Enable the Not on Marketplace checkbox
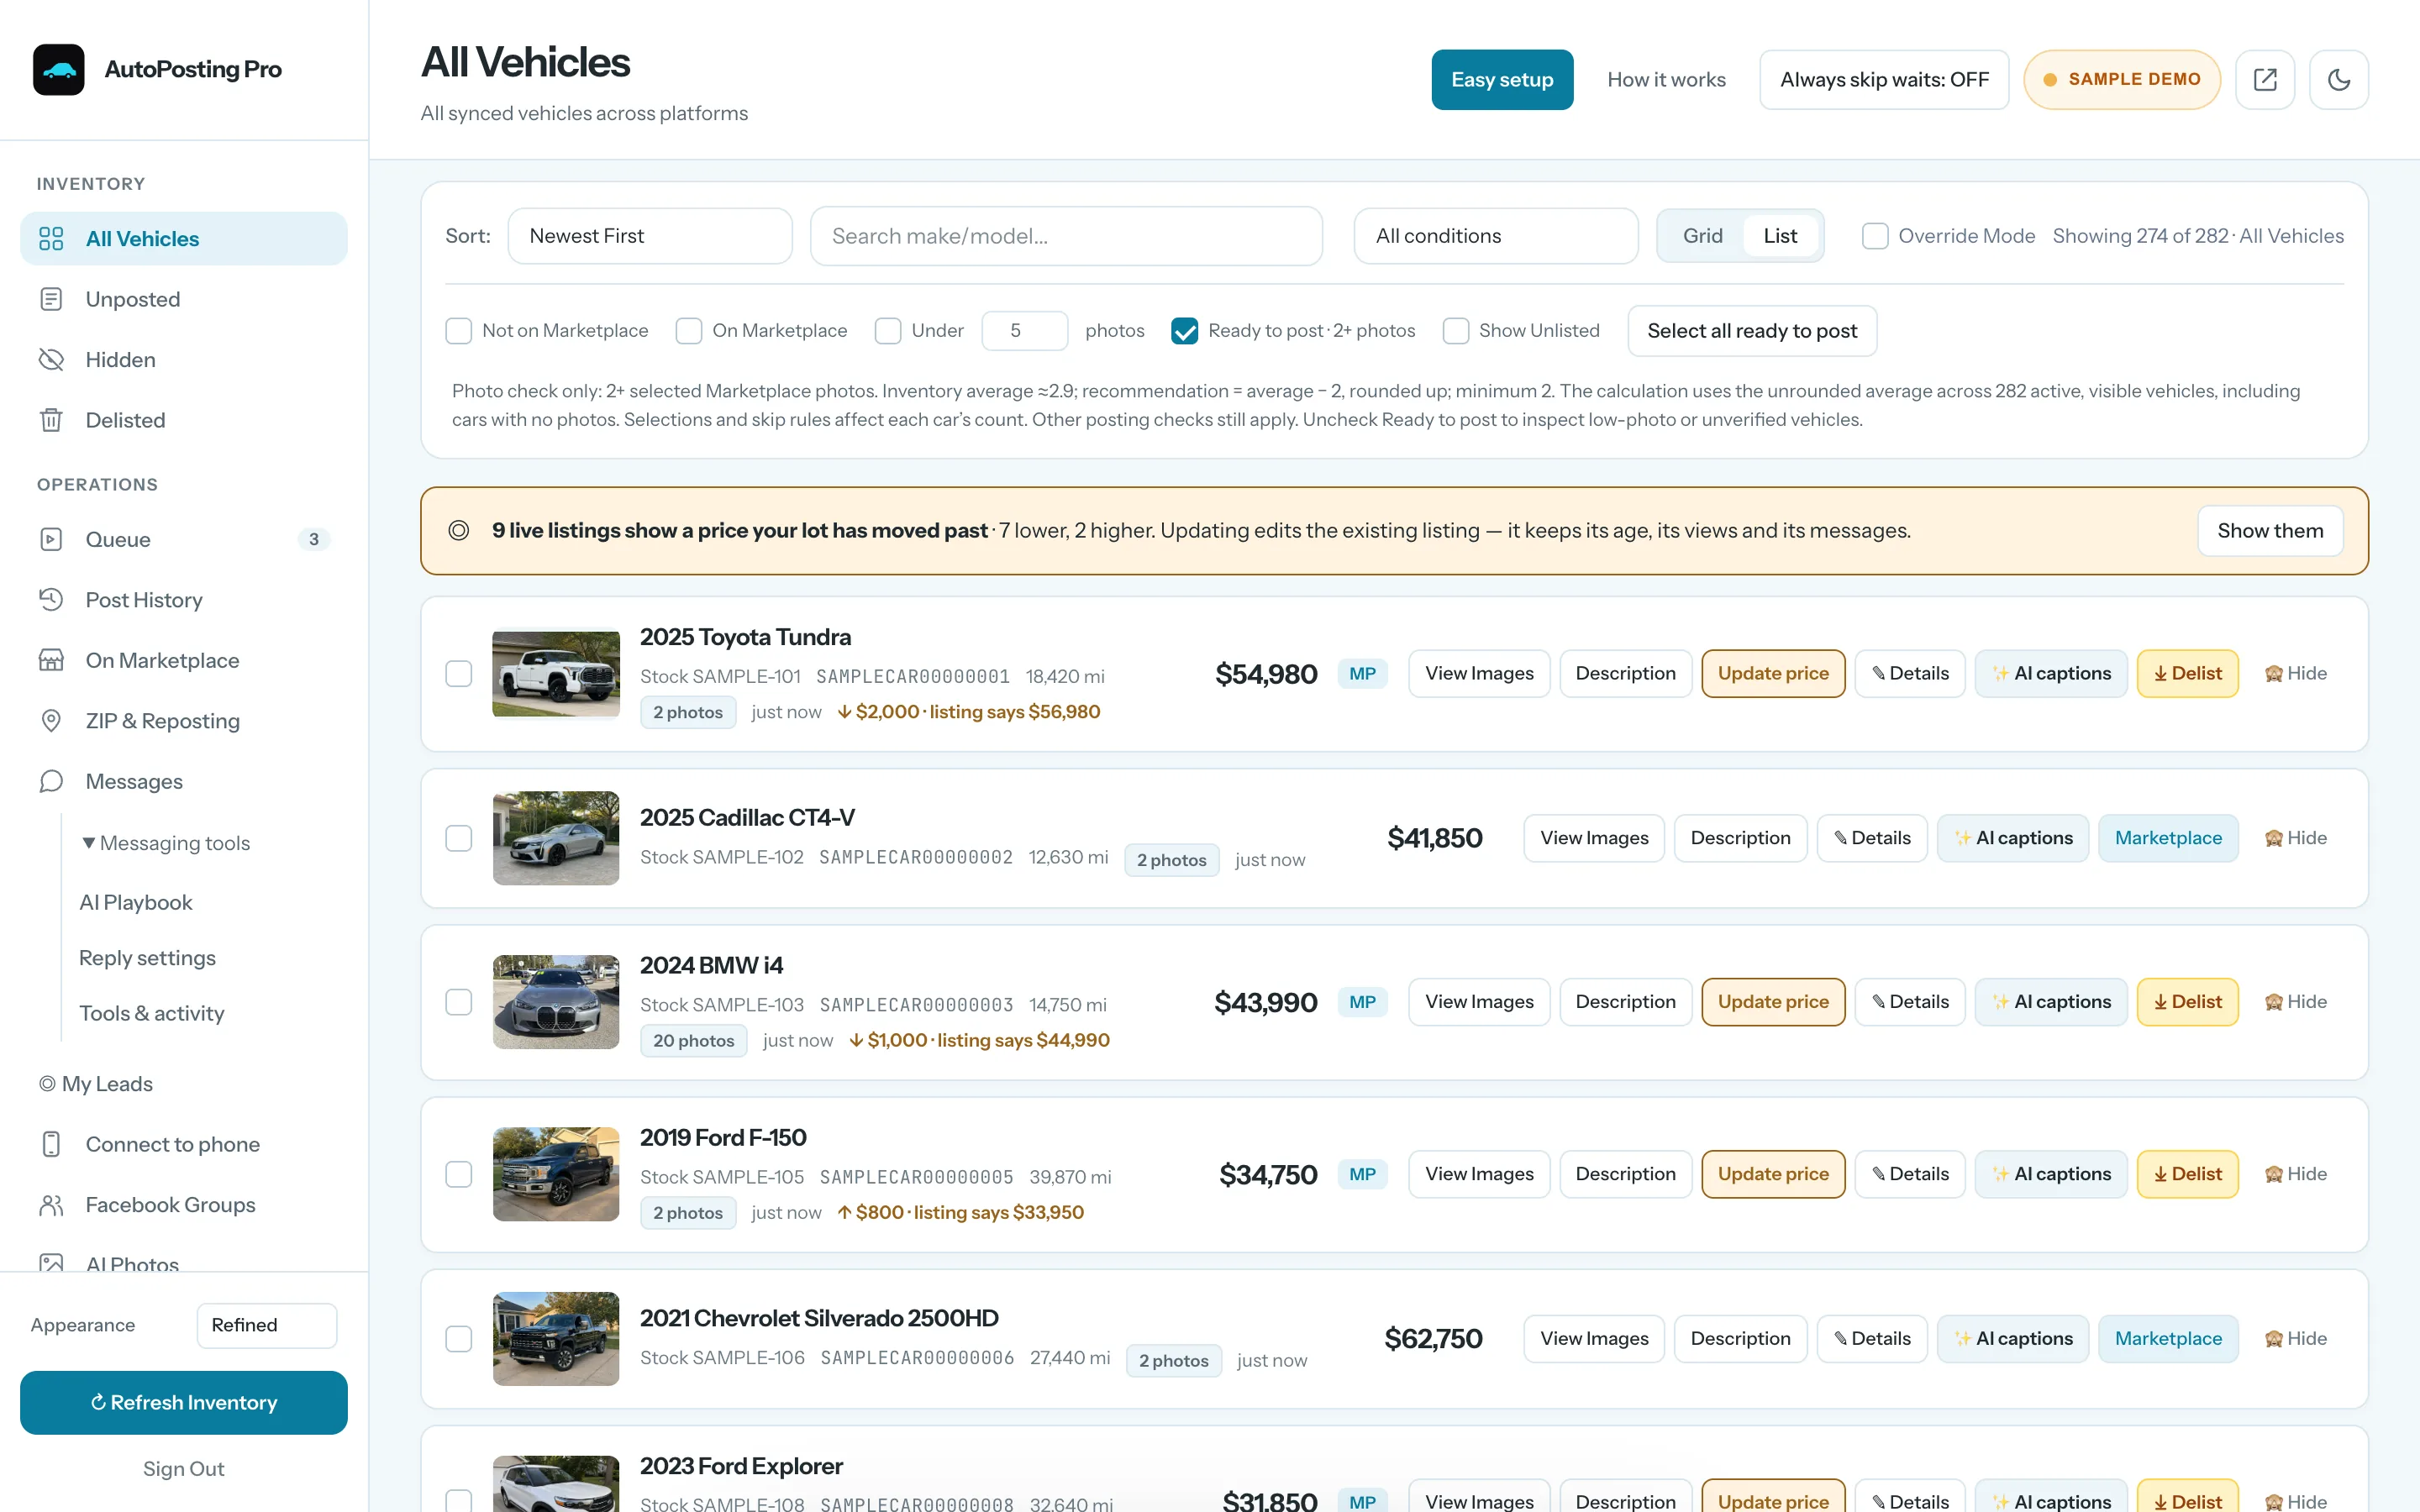Screen dimensions: 2420x1512 459,331
